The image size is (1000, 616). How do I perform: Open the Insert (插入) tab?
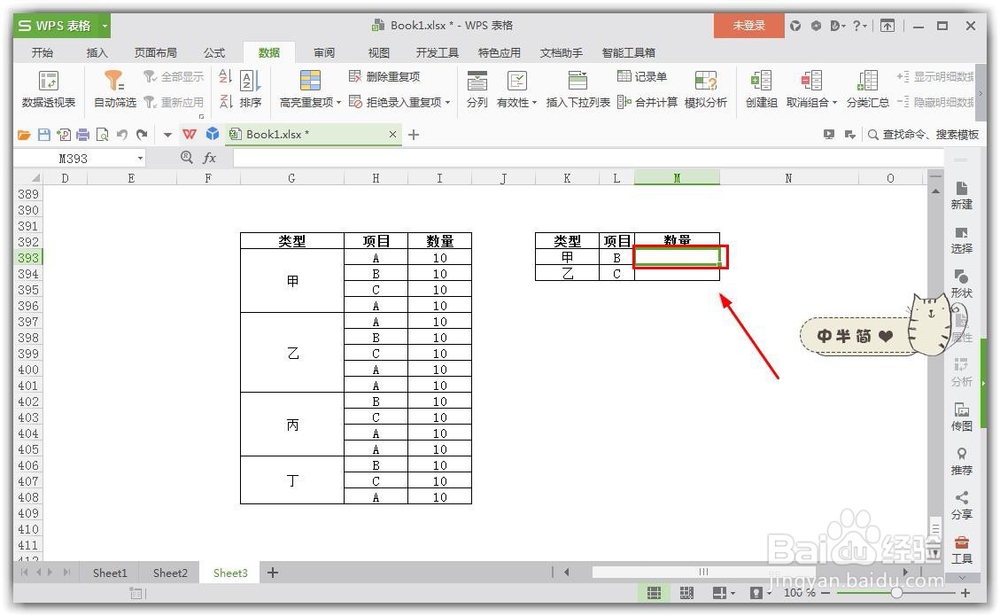(97, 53)
